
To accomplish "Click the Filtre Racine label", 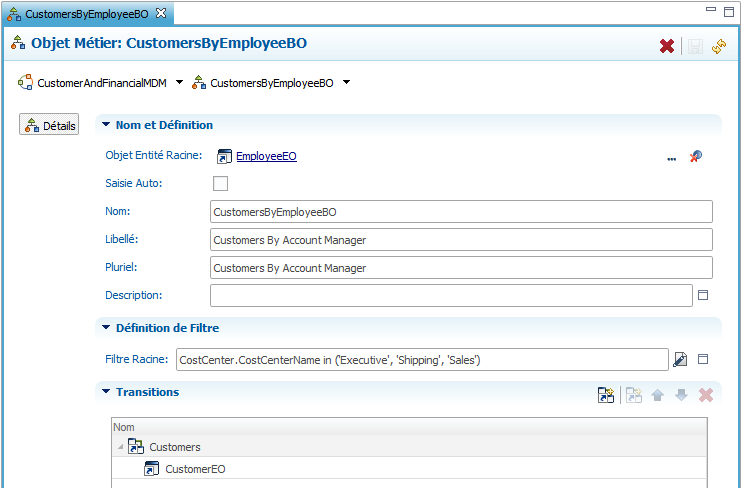I will [136, 359].
